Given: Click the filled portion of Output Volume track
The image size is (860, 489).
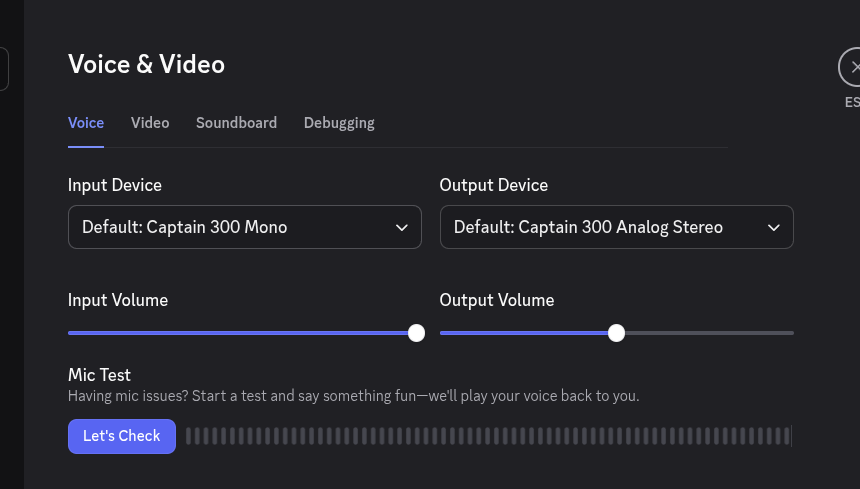Looking at the screenshot, I should coord(527,333).
